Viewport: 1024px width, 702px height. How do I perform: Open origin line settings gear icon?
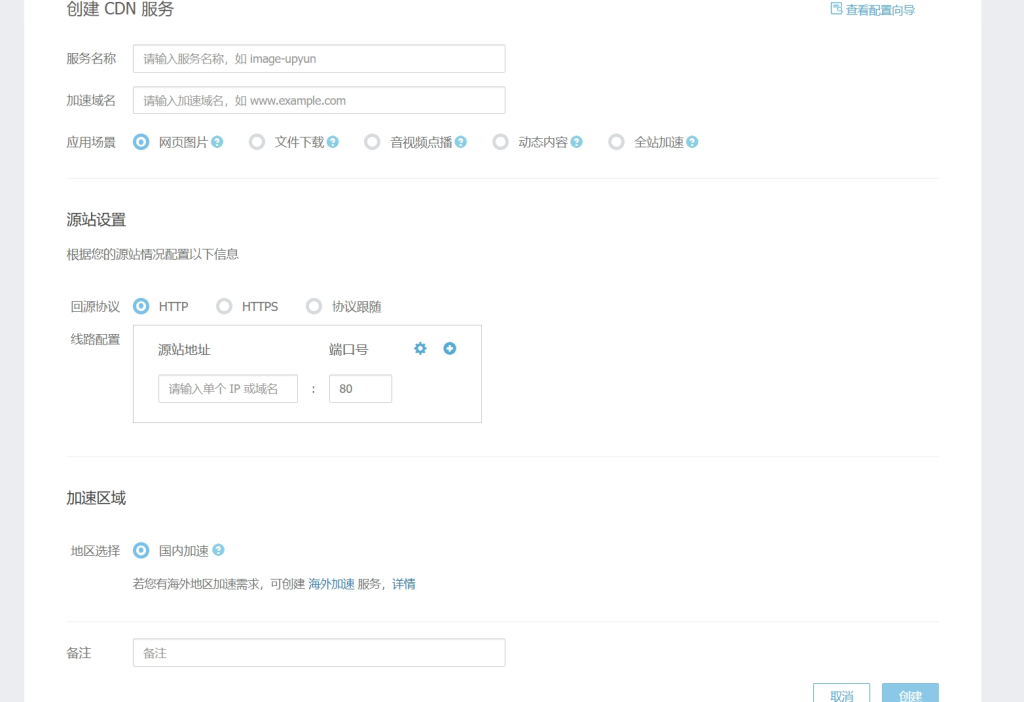click(x=420, y=348)
